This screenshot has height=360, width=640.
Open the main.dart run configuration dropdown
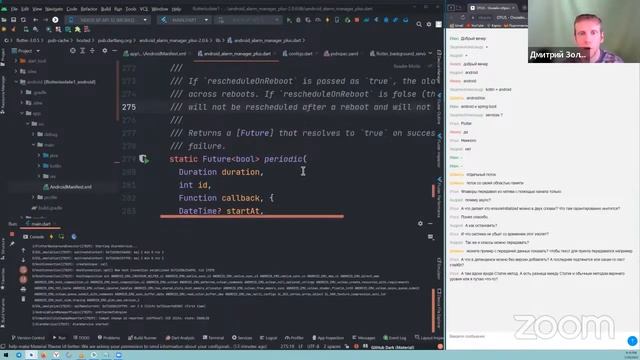(184, 20)
